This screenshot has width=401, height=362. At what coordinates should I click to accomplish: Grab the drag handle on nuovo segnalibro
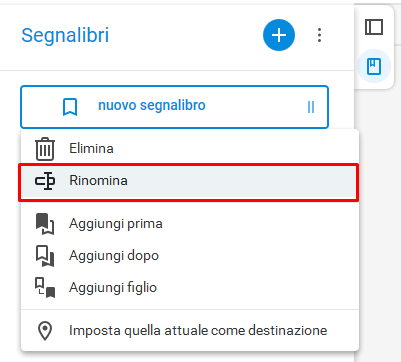pos(311,107)
